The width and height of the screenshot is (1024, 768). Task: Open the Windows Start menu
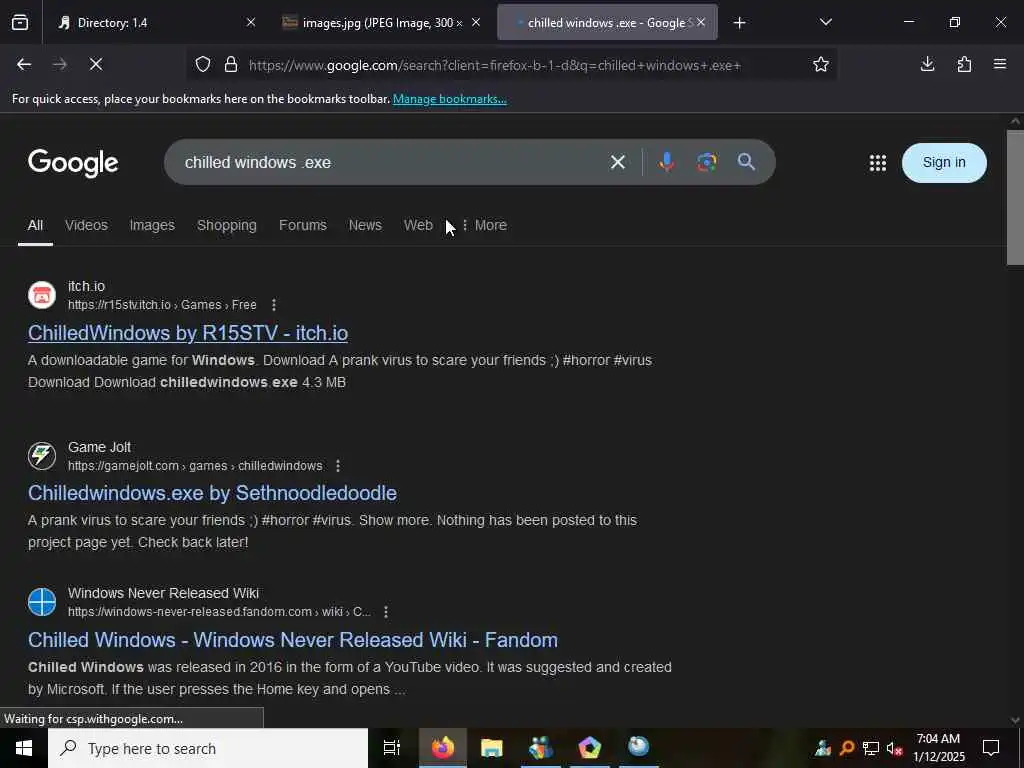(x=24, y=748)
